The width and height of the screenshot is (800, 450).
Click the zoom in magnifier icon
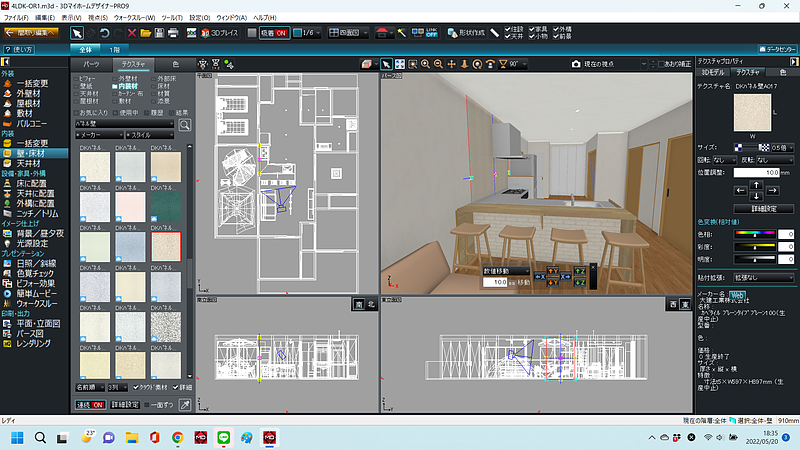[x=424, y=64]
